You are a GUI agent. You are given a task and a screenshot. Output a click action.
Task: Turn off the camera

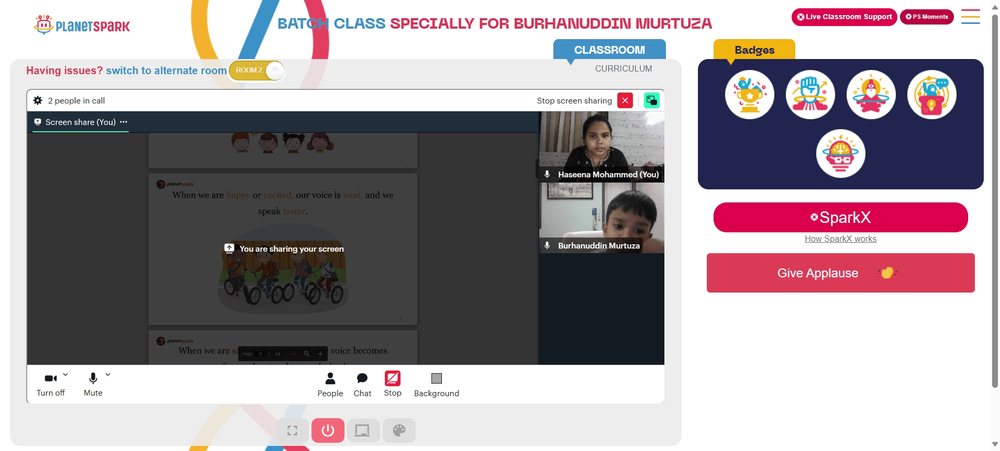(50, 385)
